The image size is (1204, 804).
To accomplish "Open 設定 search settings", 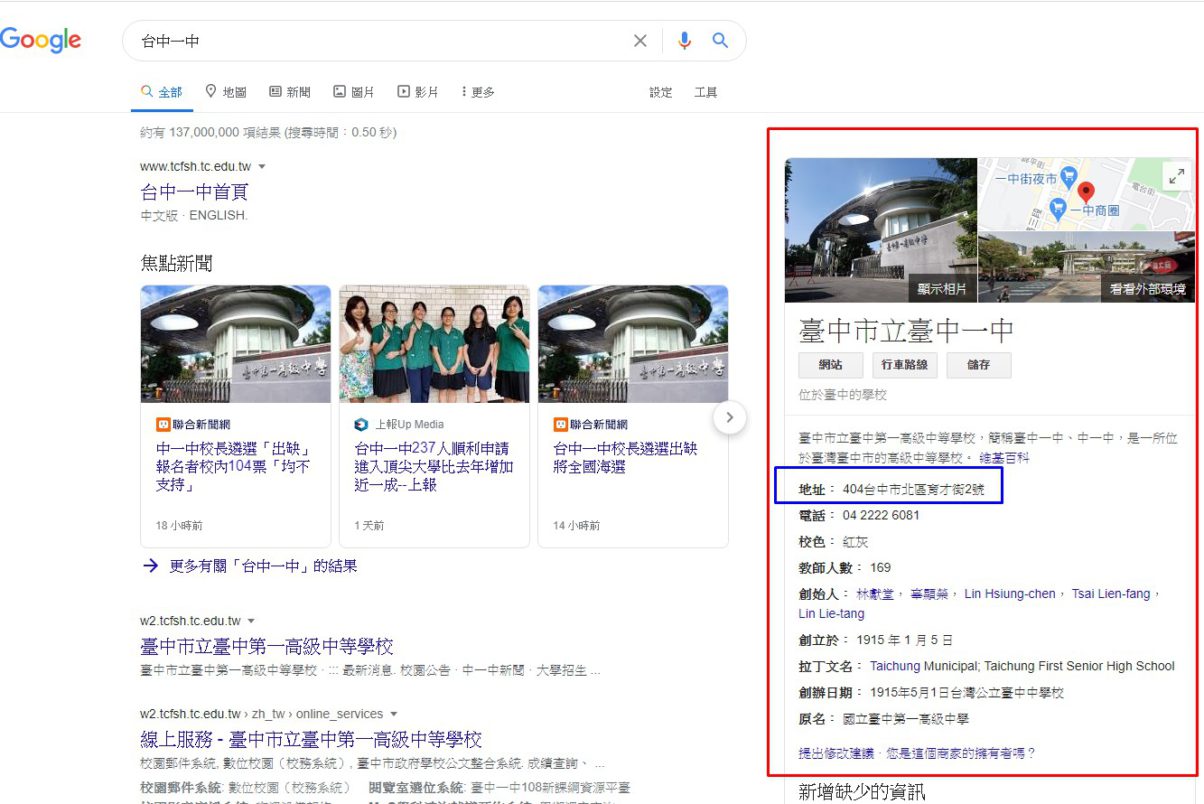I will [661, 92].
